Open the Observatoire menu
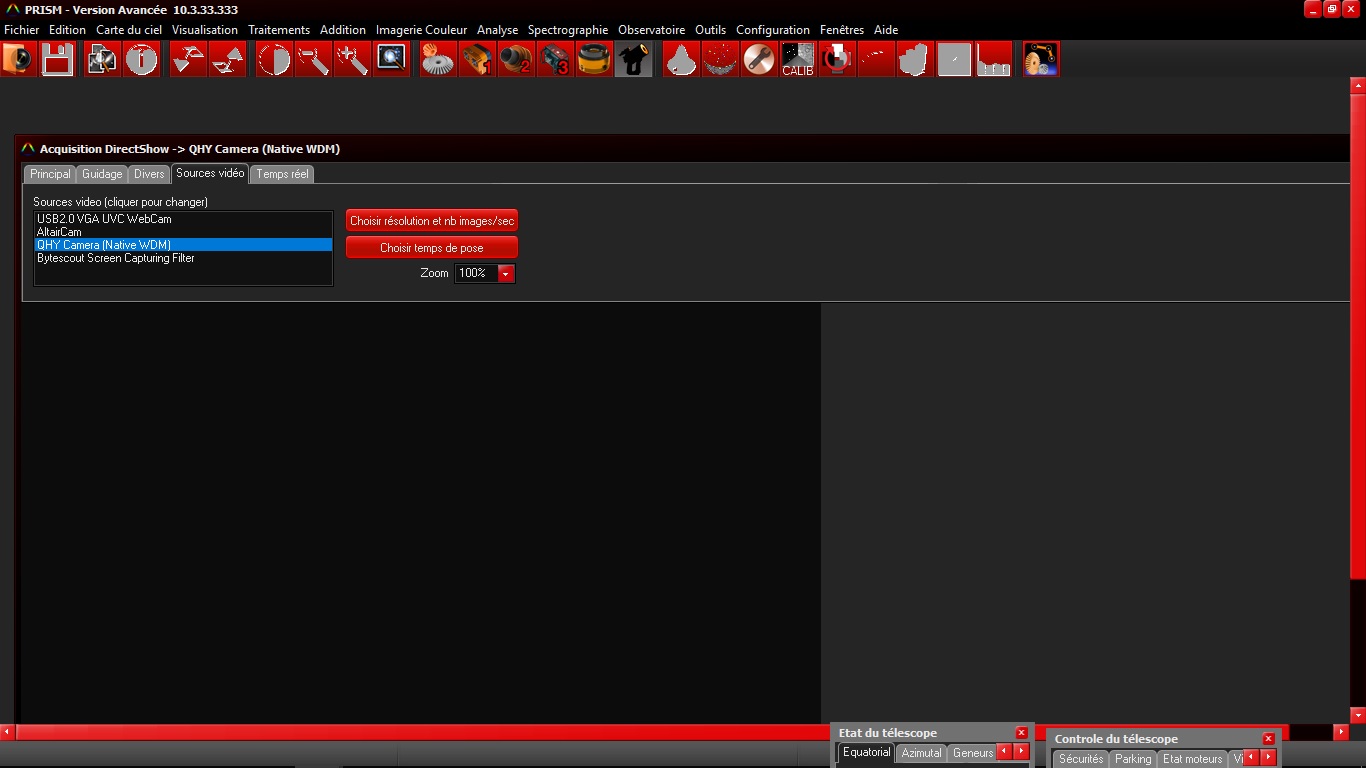The image size is (1366, 768). (651, 30)
